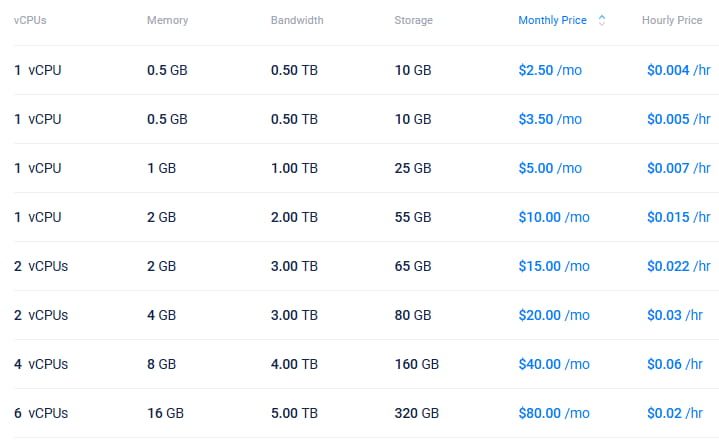
Task: Choose the $20.00 /mo plan price
Action: tap(553, 315)
